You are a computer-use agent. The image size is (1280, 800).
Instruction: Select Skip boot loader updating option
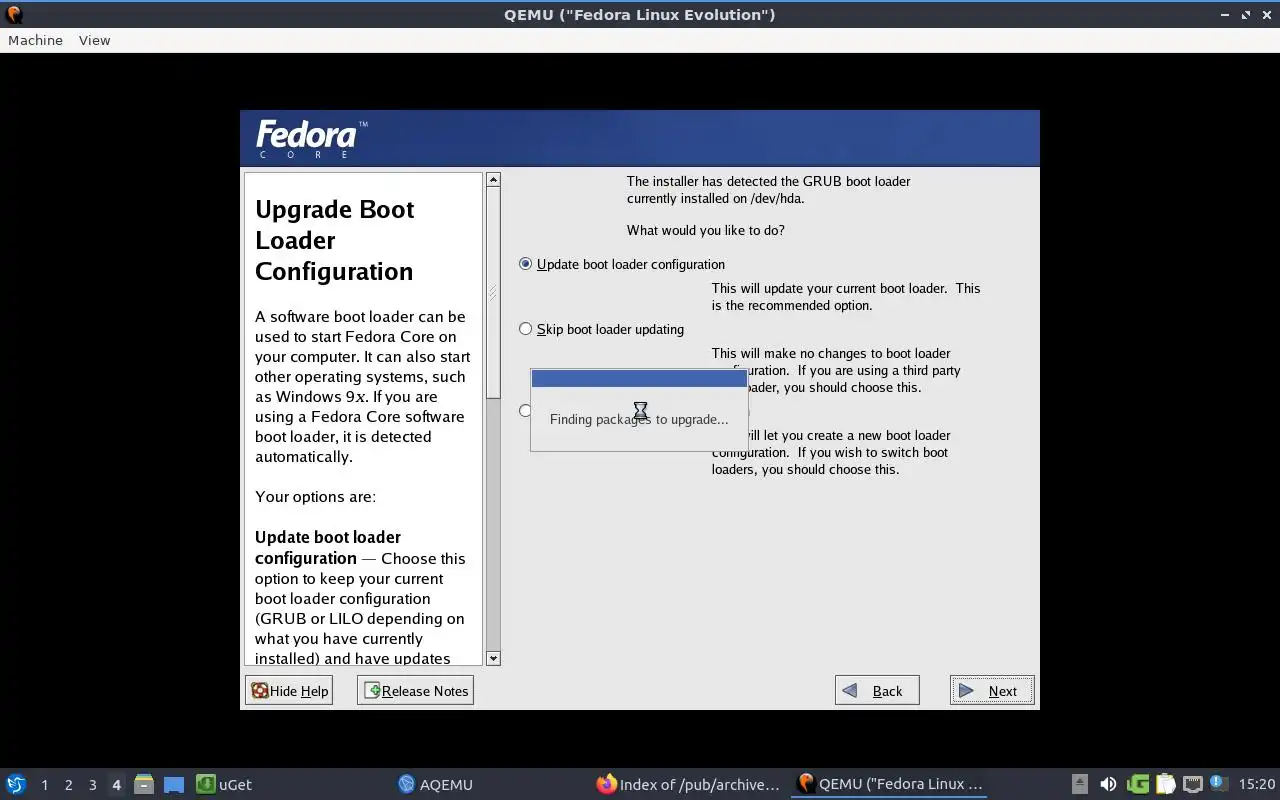click(x=602, y=329)
